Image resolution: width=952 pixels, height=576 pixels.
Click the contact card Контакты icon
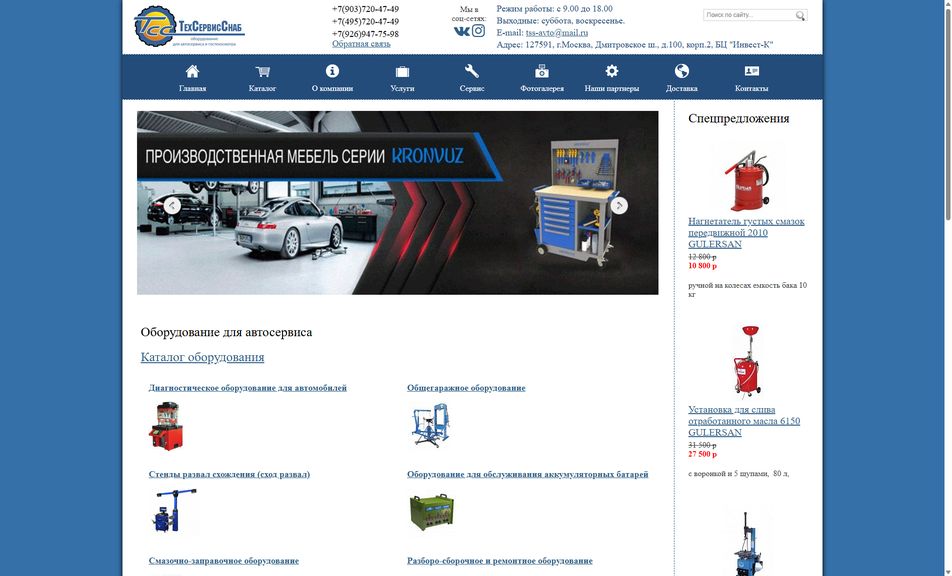tap(752, 71)
